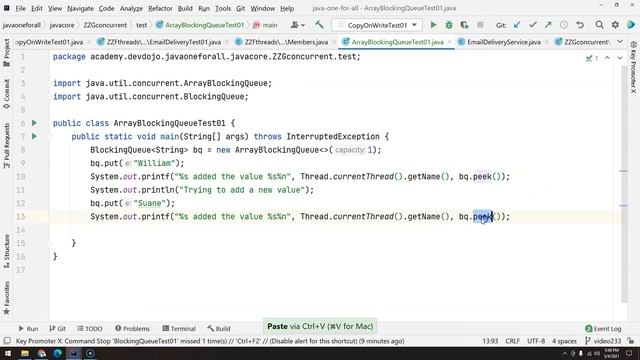This screenshot has width=640, height=360.
Task: Open Structure tool window
Action: pos(7,251)
